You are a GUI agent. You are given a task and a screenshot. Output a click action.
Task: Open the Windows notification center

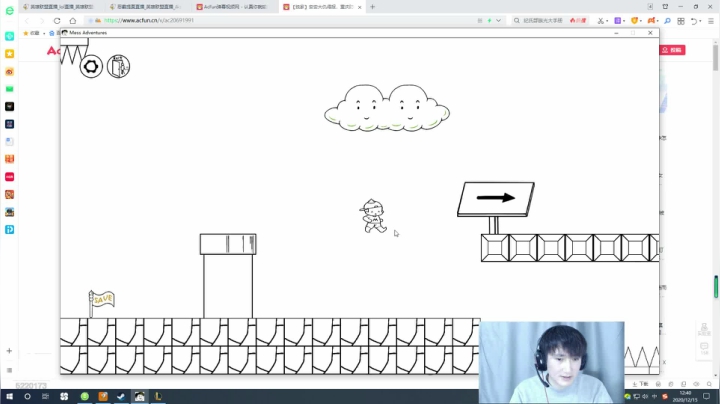pos(707,396)
